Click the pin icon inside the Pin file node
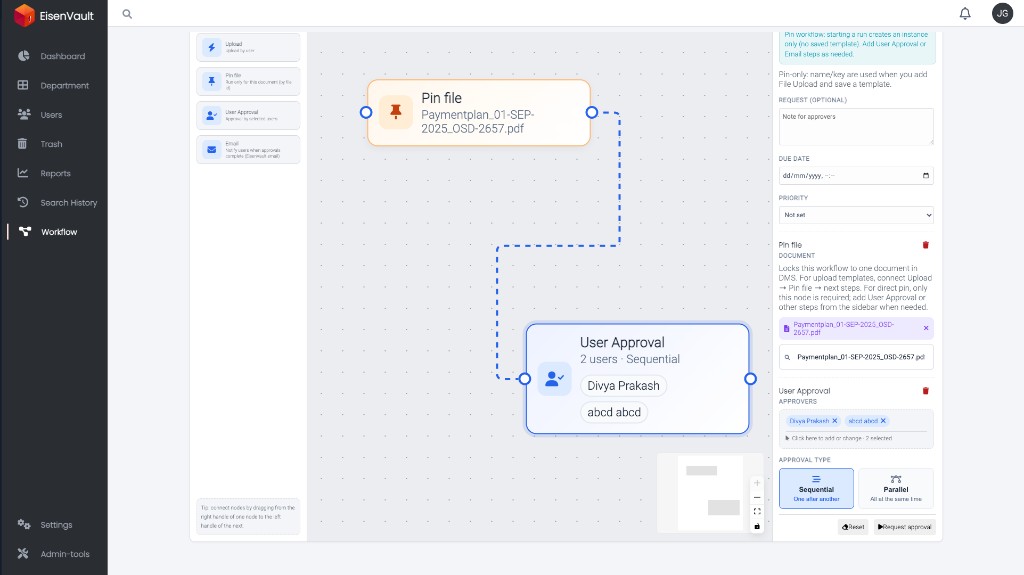1024x575 pixels. (396, 112)
